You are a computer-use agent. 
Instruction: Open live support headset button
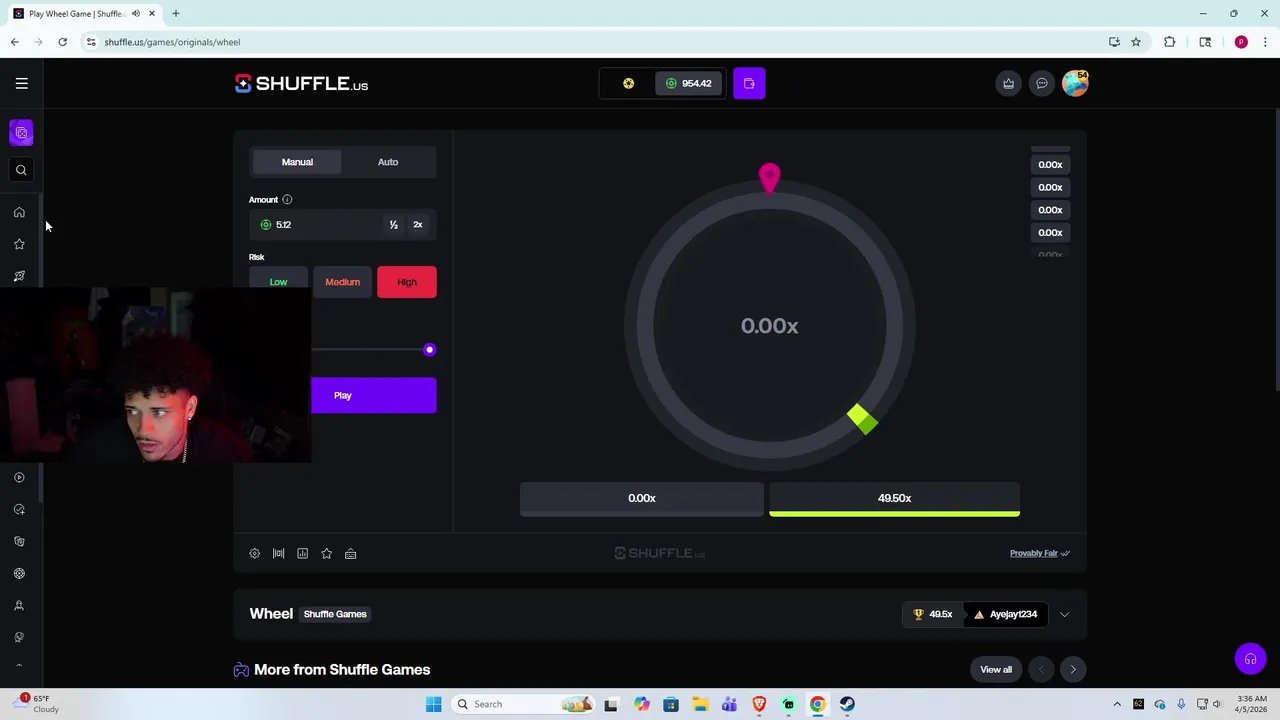coord(1250,659)
